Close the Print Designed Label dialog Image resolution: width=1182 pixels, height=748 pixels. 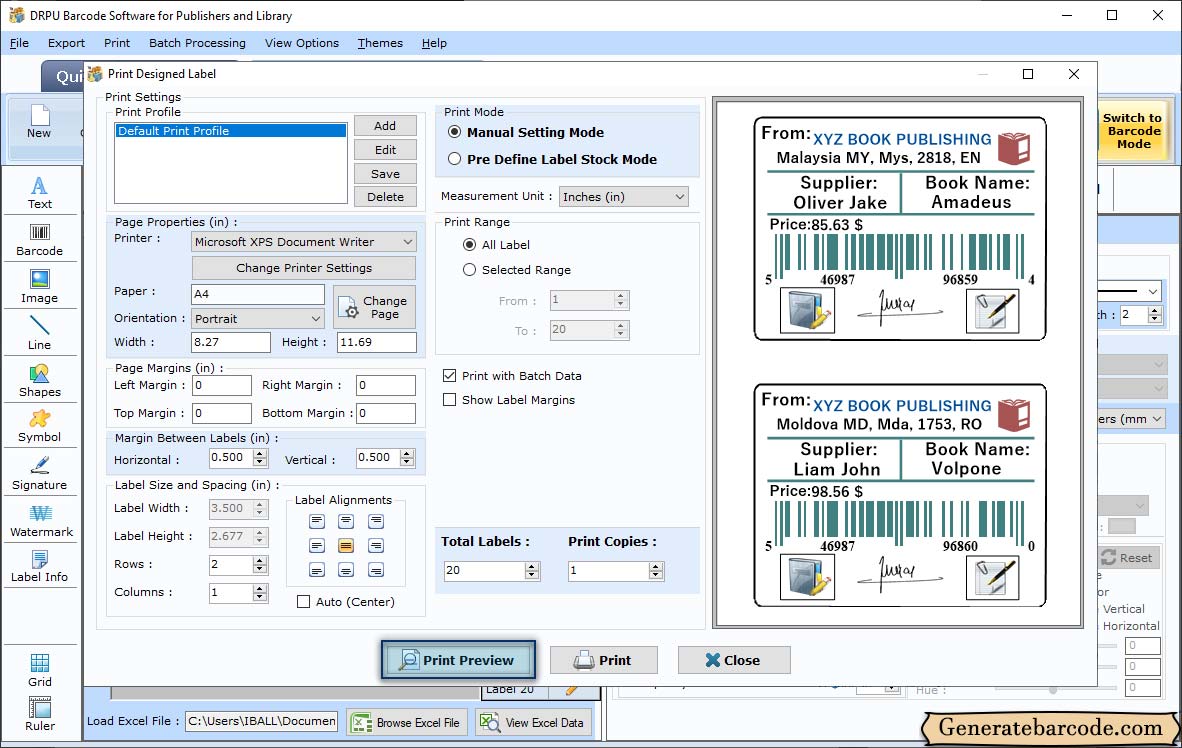pos(733,660)
